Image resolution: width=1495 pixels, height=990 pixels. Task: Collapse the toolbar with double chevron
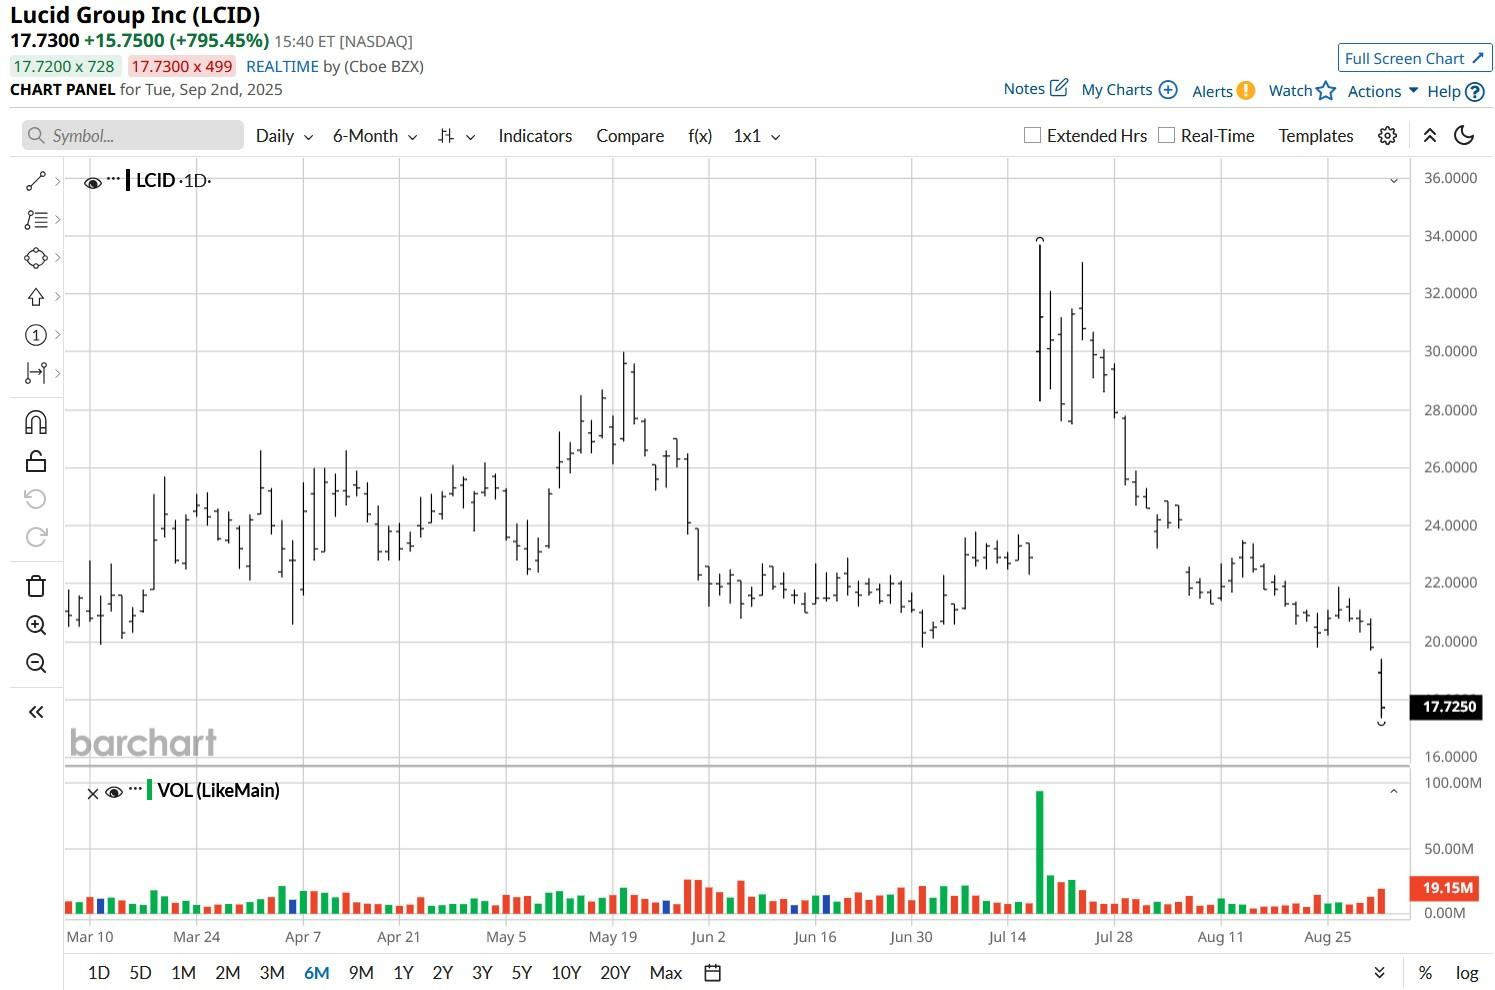point(1430,136)
